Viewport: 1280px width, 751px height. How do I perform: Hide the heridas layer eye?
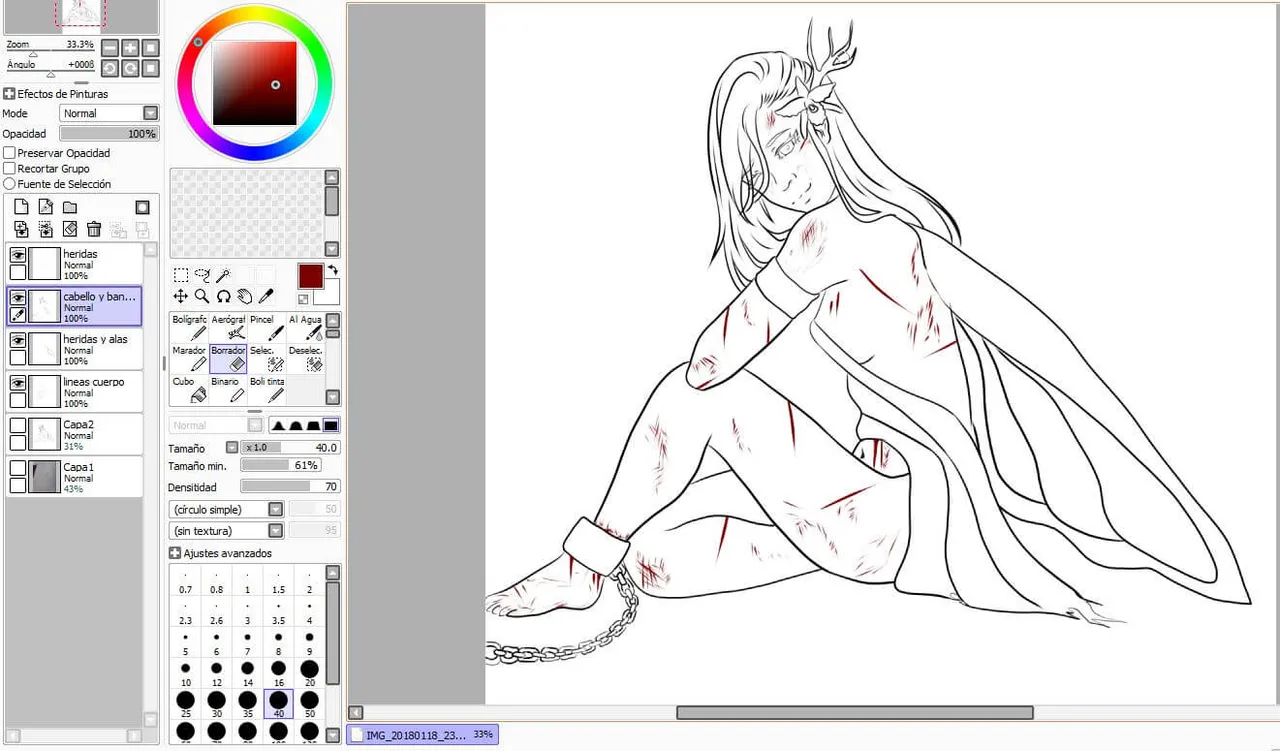[x=18, y=256]
